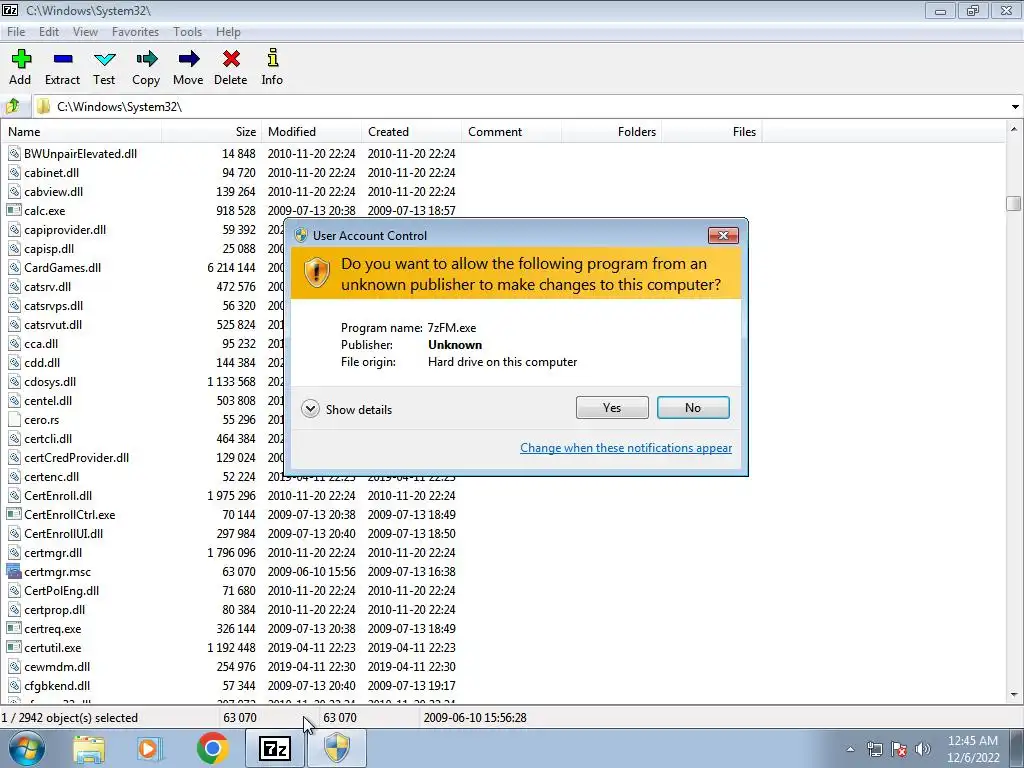Click the scrollbar down arrow
The width and height of the screenshot is (1024, 768).
click(1014, 695)
